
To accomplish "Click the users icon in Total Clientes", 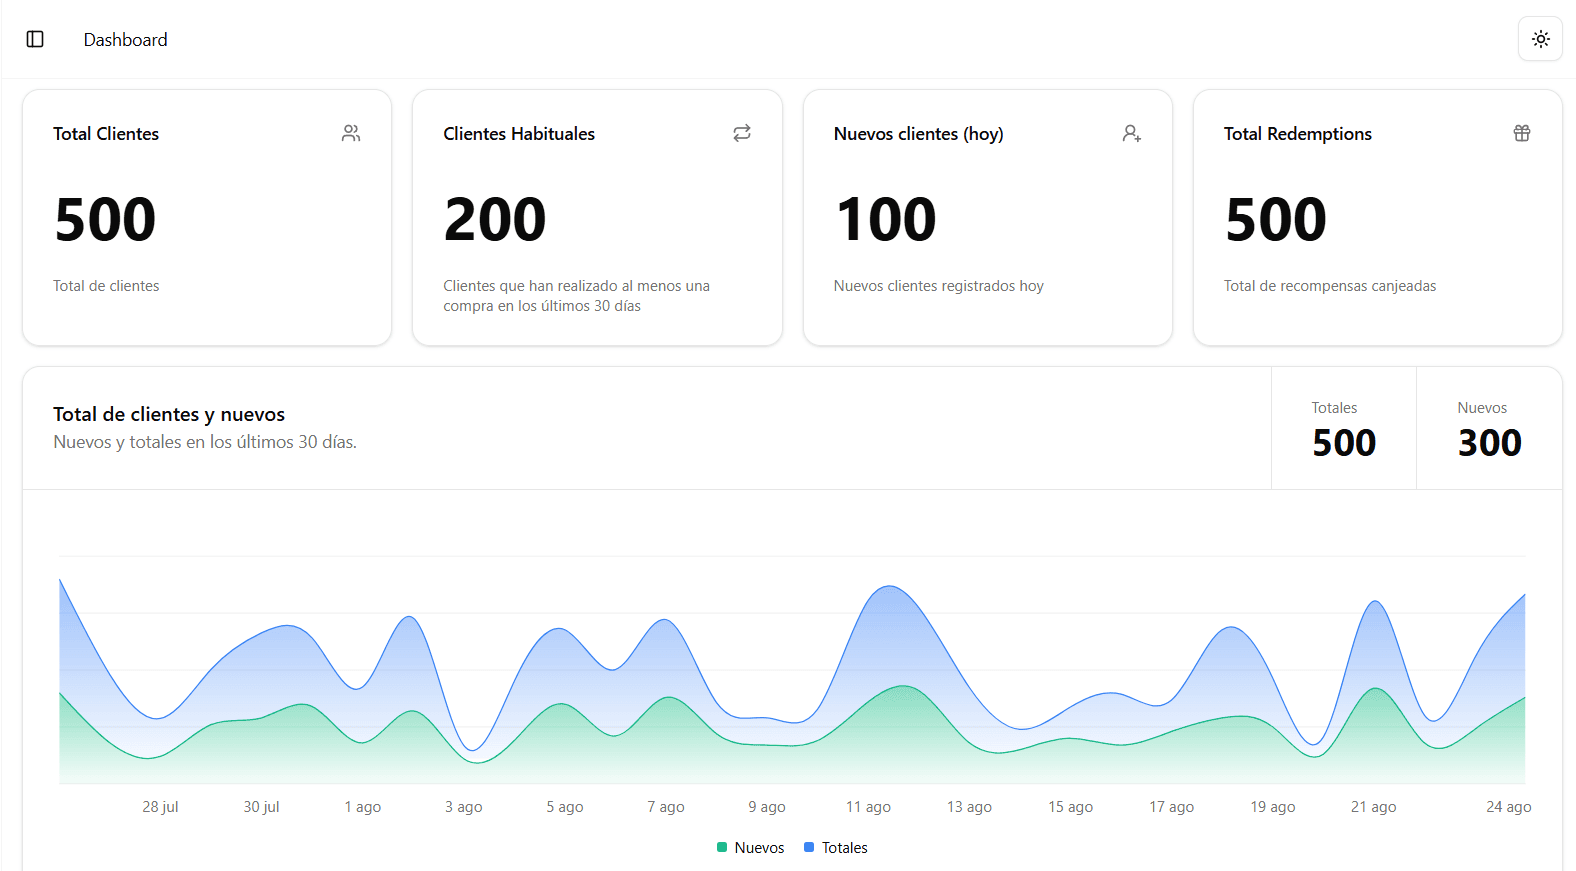I will [351, 133].
